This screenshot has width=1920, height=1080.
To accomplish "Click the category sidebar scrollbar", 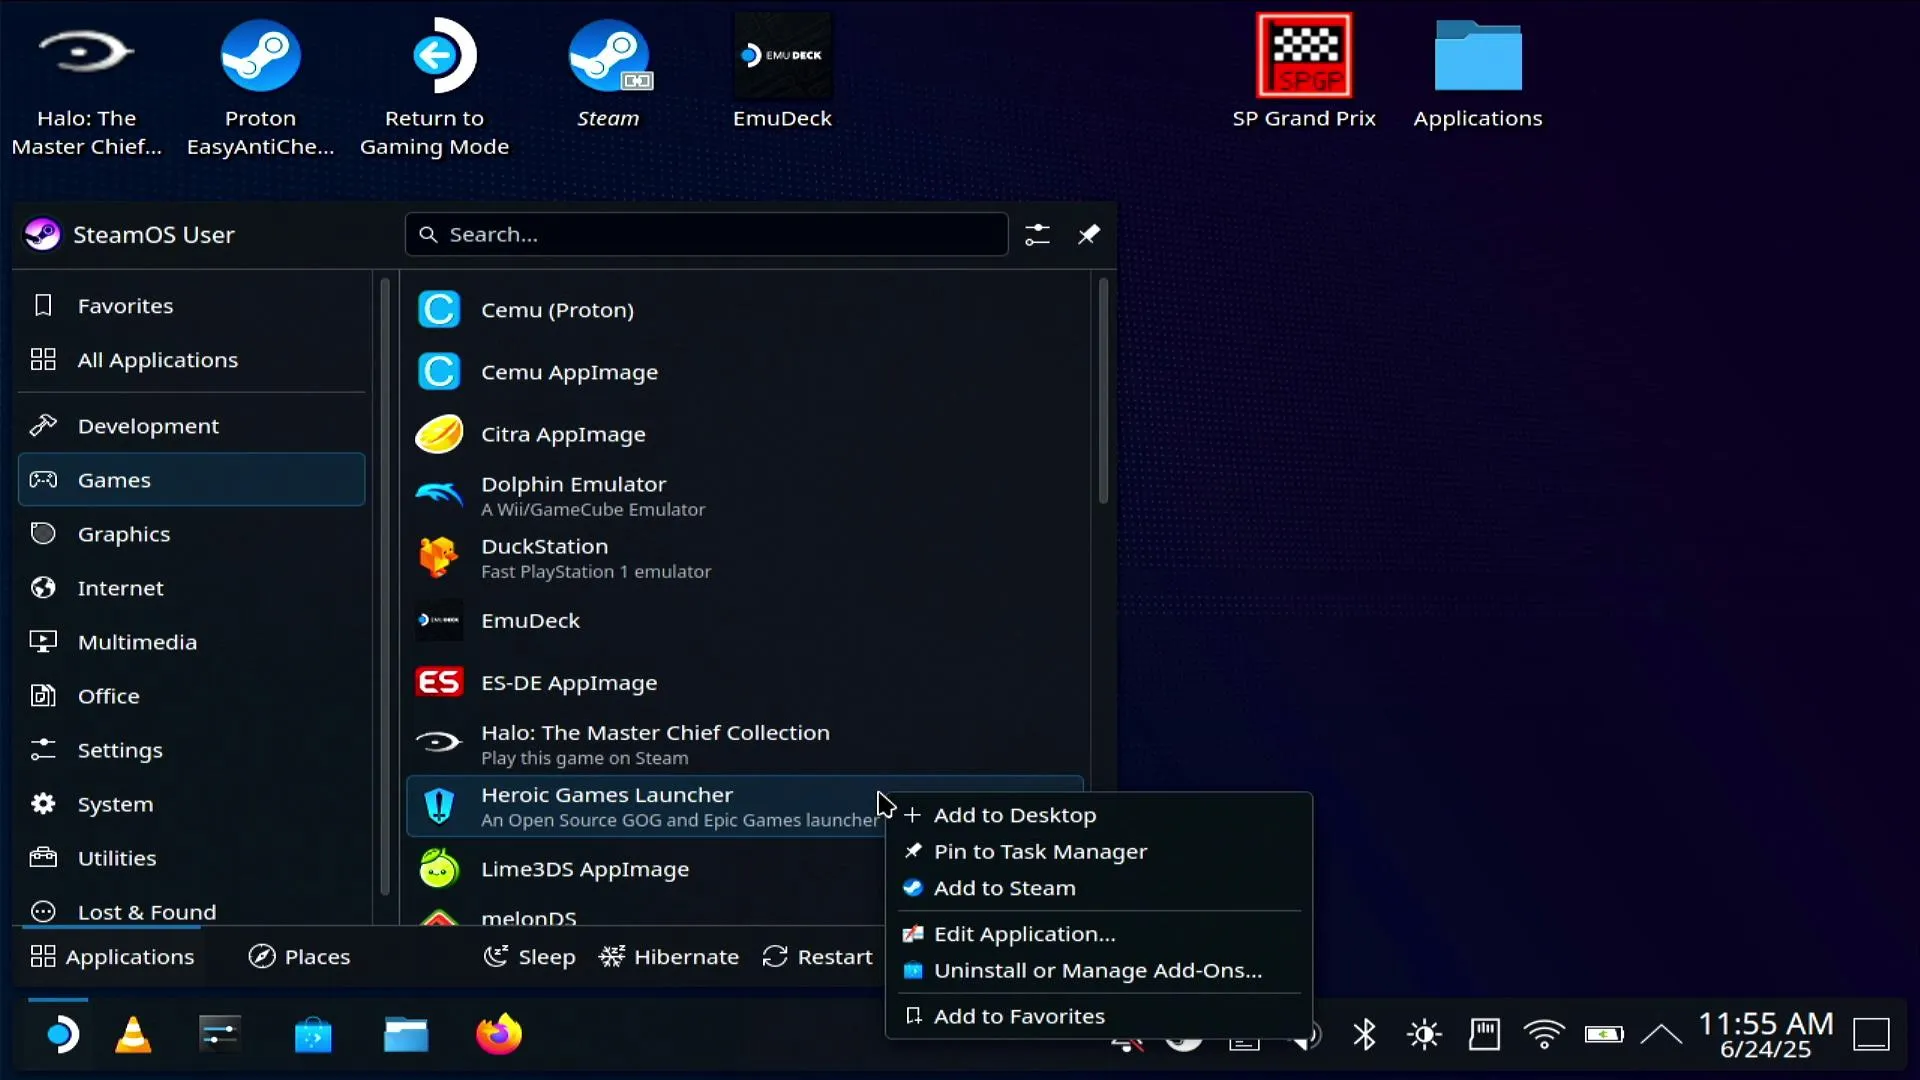I will click(x=385, y=585).
